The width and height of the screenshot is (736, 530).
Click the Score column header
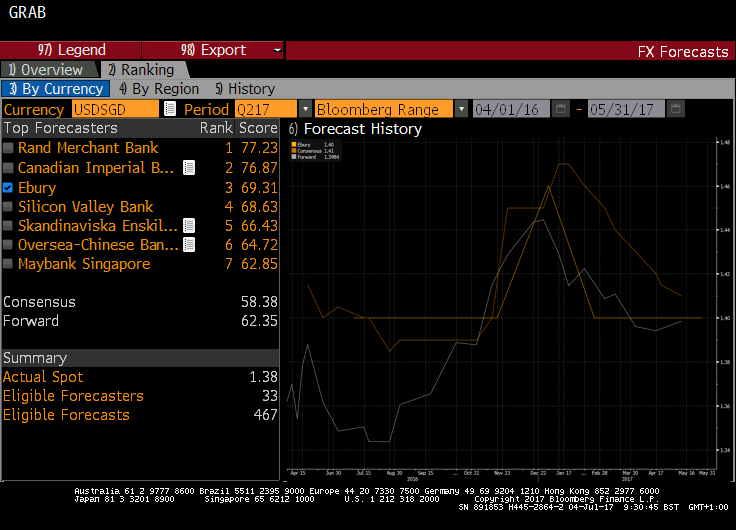258,128
